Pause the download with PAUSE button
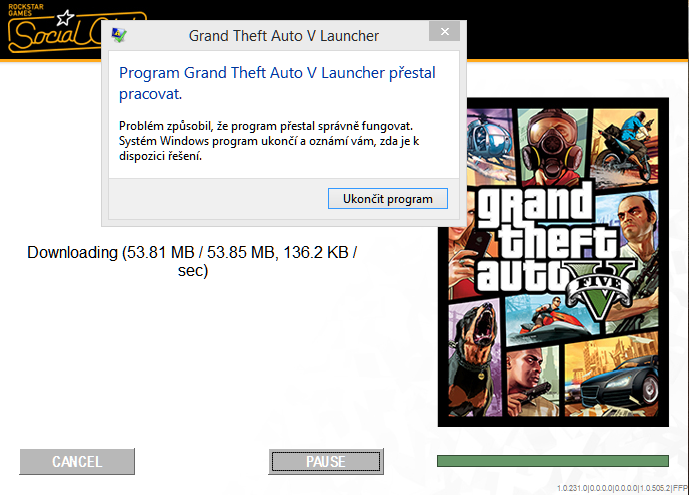 tap(326, 461)
